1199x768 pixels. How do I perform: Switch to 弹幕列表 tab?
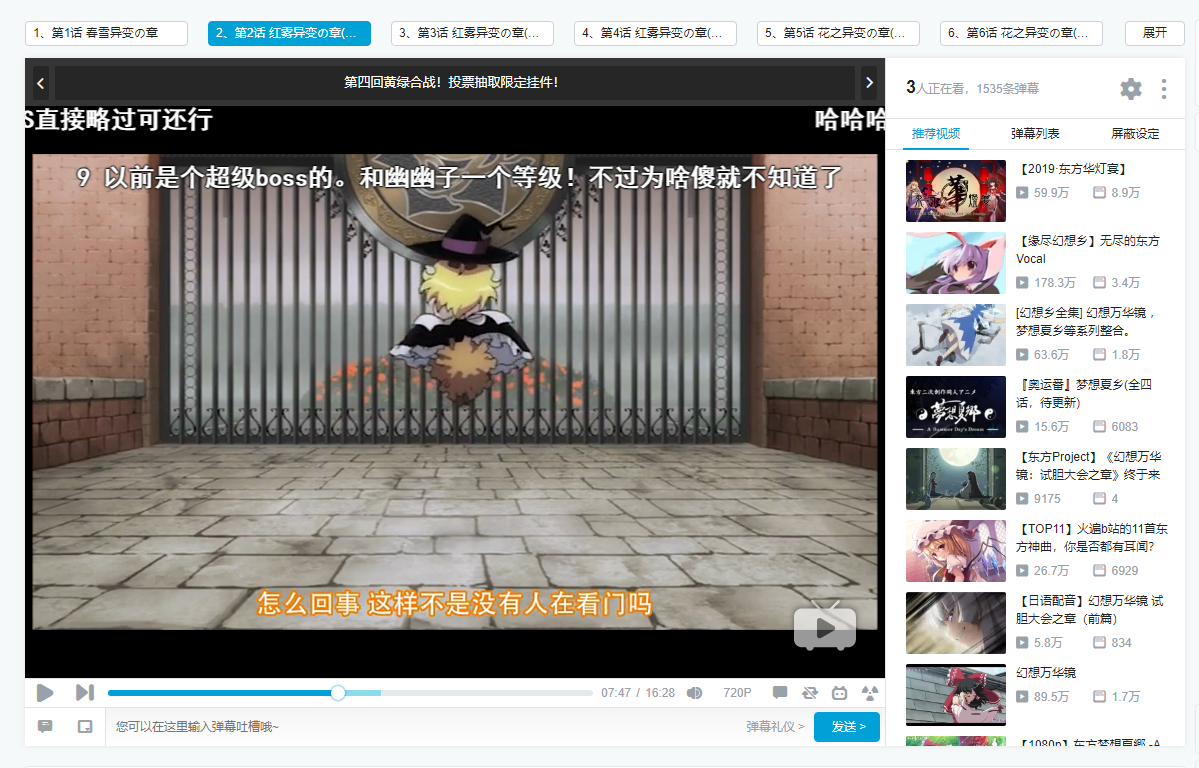click(1035, 134)
